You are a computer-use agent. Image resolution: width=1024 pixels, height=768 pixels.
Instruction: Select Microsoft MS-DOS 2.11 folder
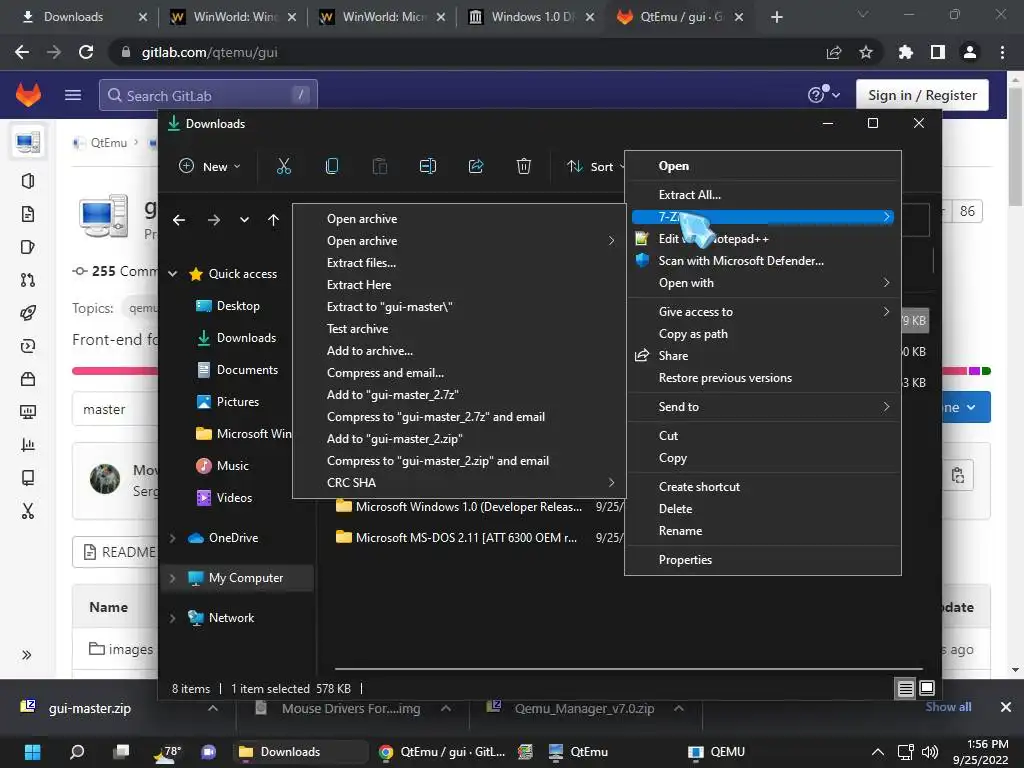pos(466,537)
